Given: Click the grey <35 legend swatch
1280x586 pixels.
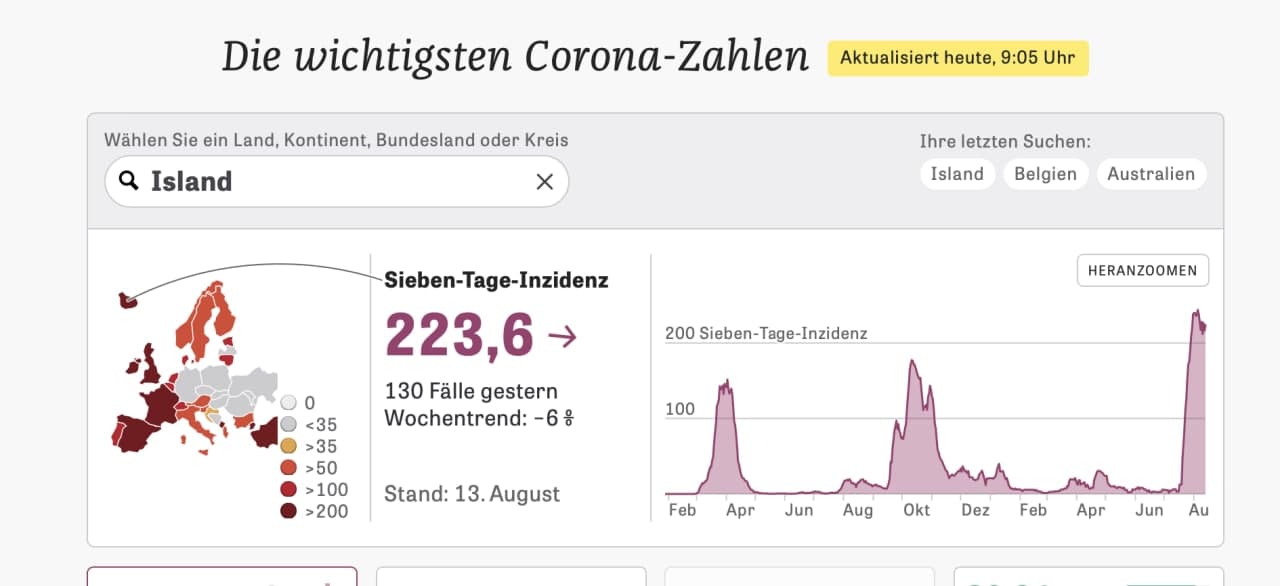Looking at the screenshot, I should point(289,424).
